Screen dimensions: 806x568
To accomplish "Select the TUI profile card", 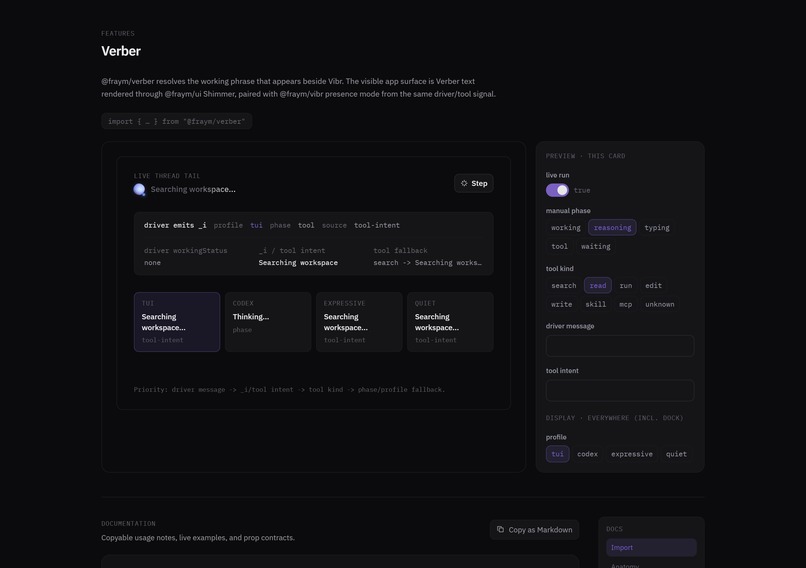I will [177, 322].
